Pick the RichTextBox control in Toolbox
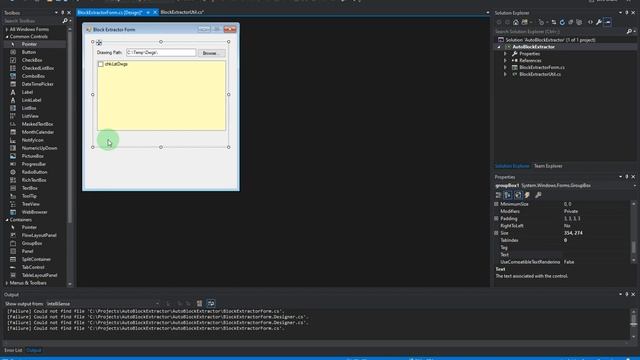 click(x=35, y=180)
